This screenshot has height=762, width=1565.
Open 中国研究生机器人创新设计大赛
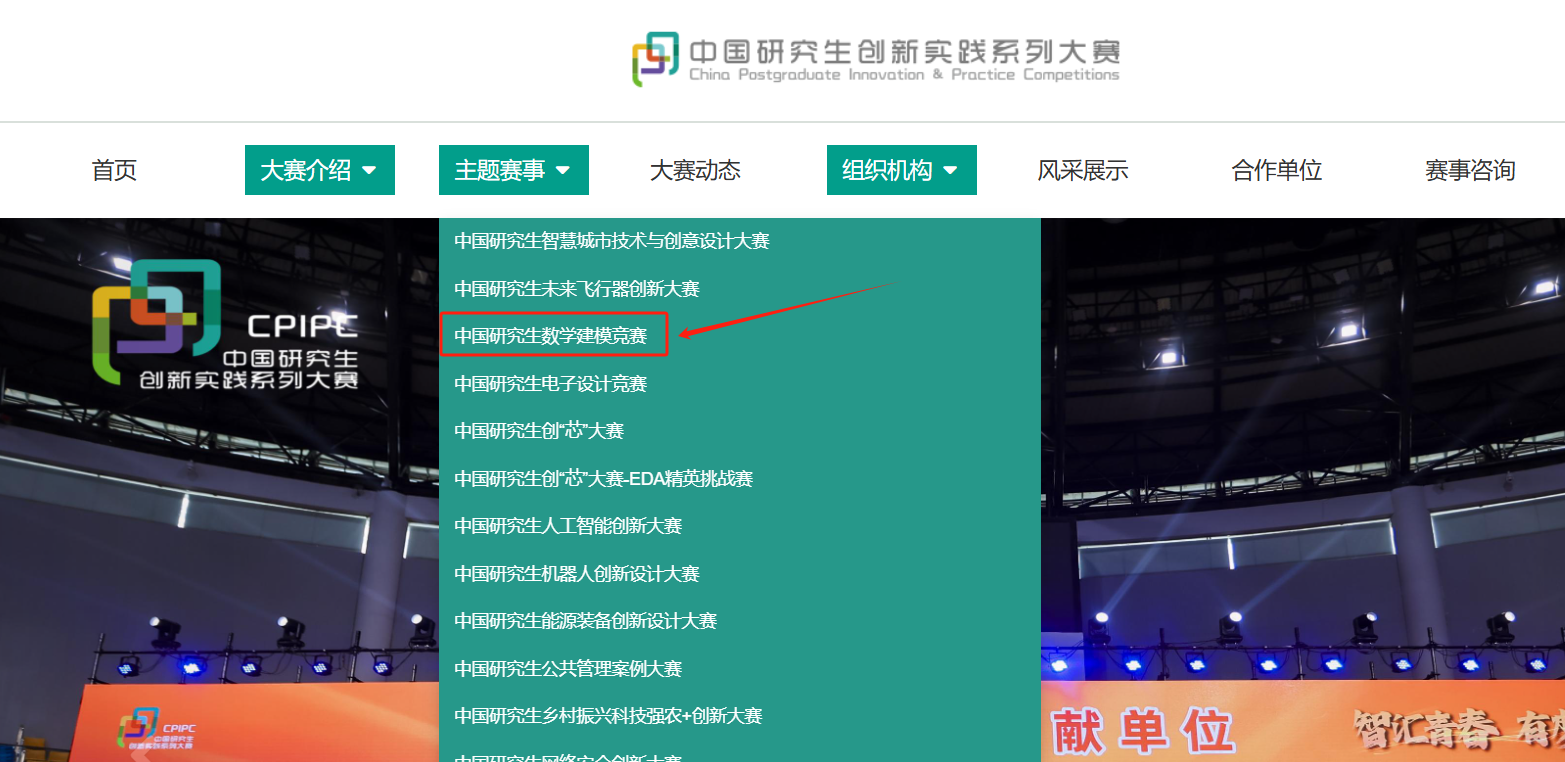(x=577, y=574)
